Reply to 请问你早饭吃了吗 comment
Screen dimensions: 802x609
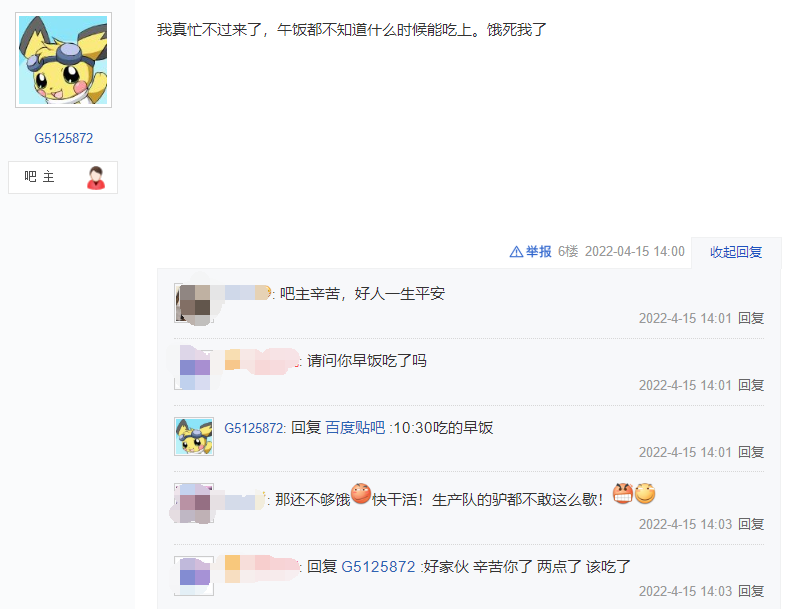point(751,385)
